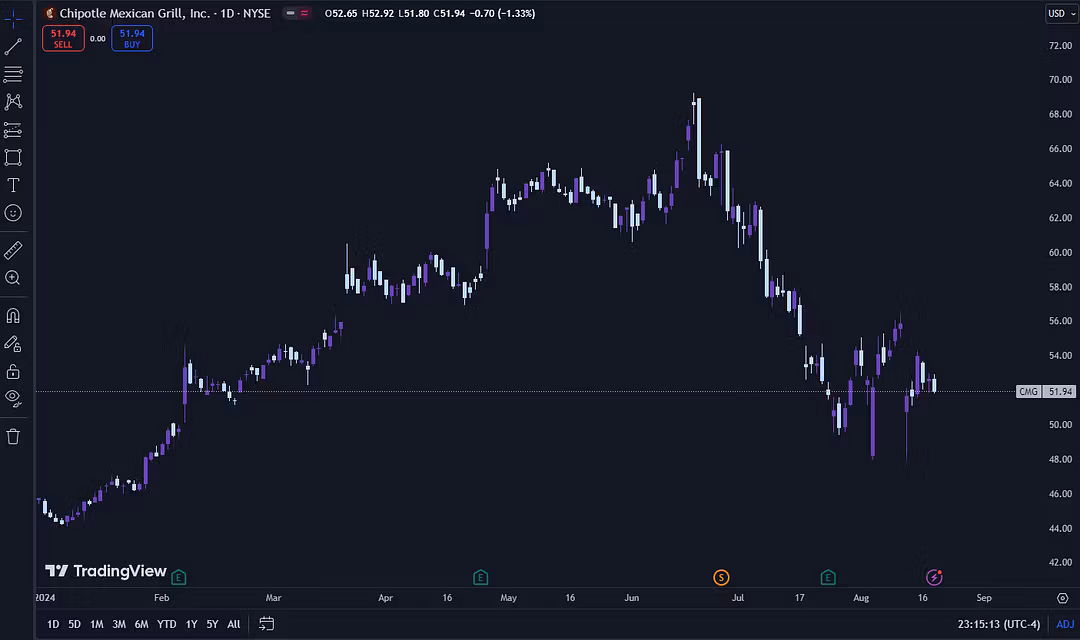Choose the chart patterns tool
1080x640 pixels.
[x=13, y=102]
